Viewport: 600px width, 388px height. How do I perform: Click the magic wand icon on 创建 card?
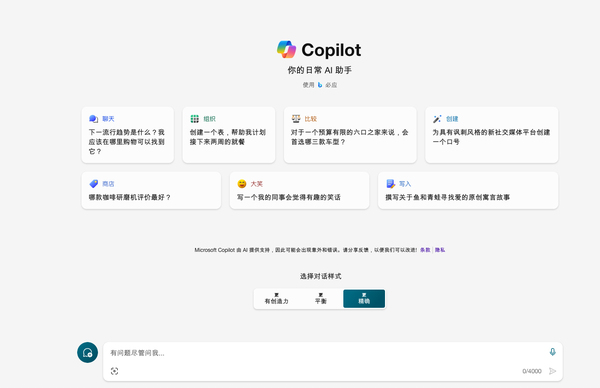tap(437, 119)
